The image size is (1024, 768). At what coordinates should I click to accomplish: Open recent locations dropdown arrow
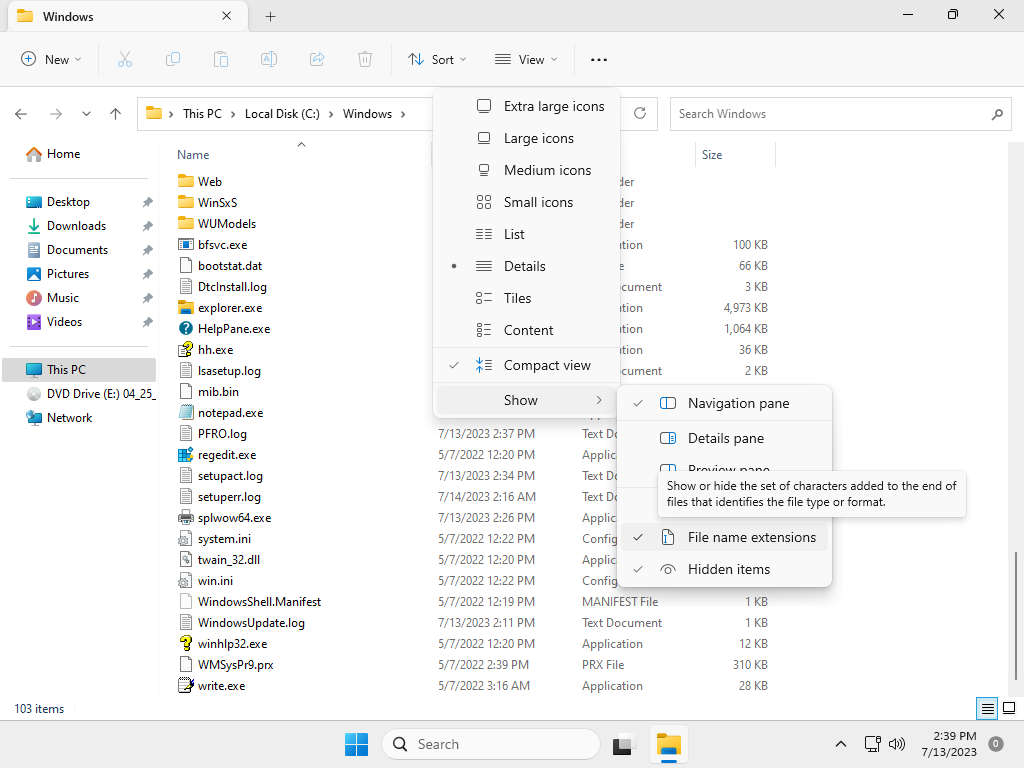tap(86, 114)
